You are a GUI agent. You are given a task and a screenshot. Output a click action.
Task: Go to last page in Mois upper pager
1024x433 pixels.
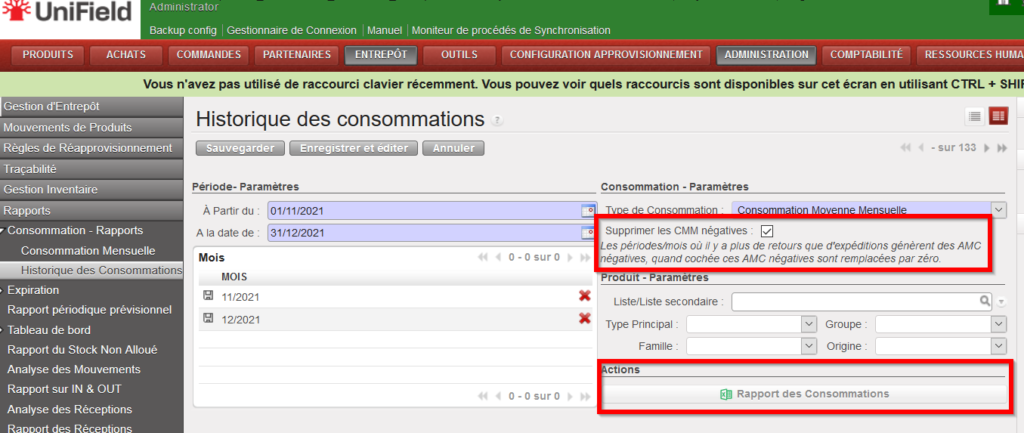[584, 258]
